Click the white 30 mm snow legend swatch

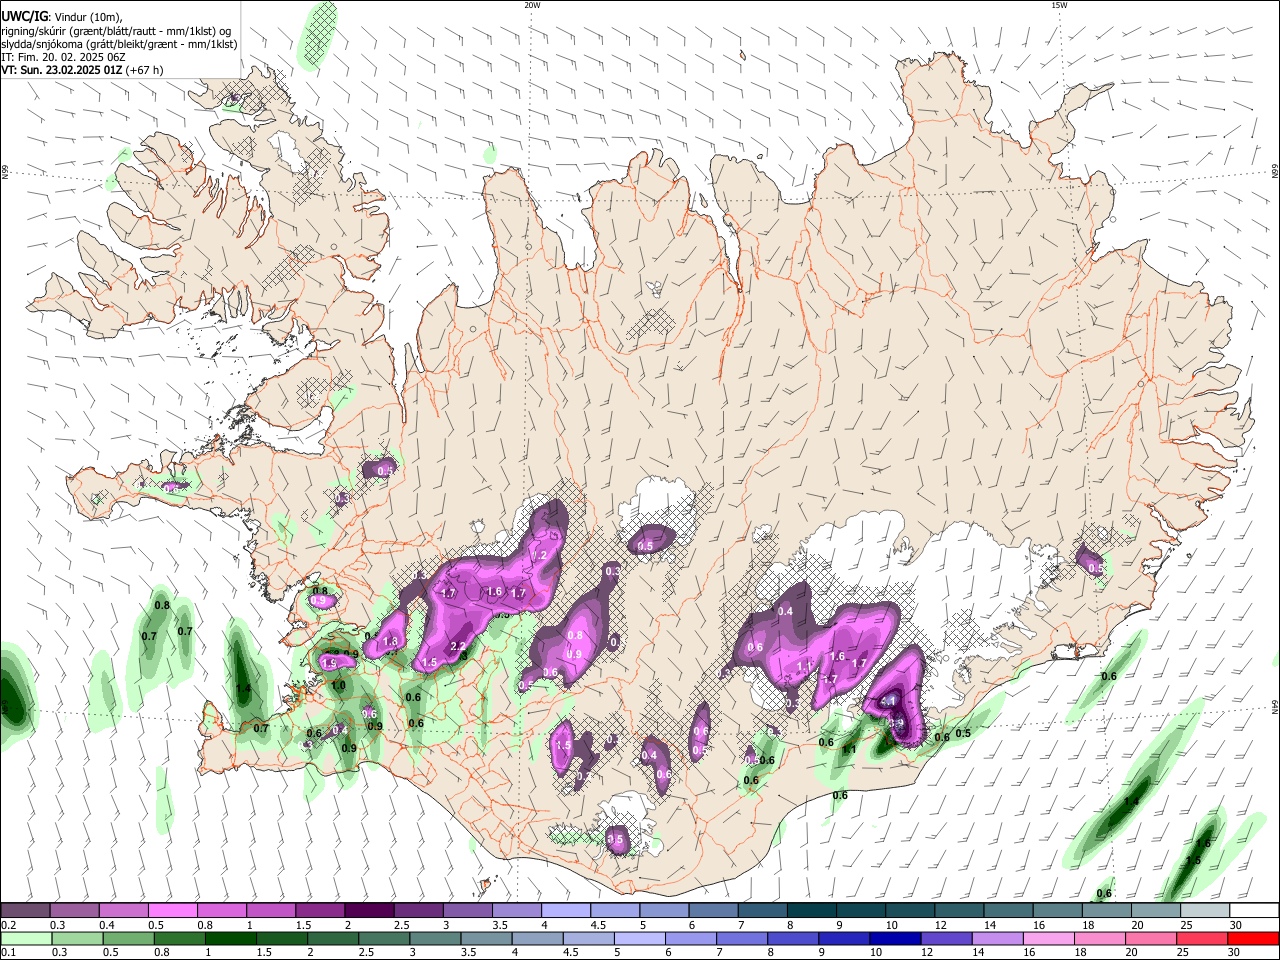tap(1254, 911)
